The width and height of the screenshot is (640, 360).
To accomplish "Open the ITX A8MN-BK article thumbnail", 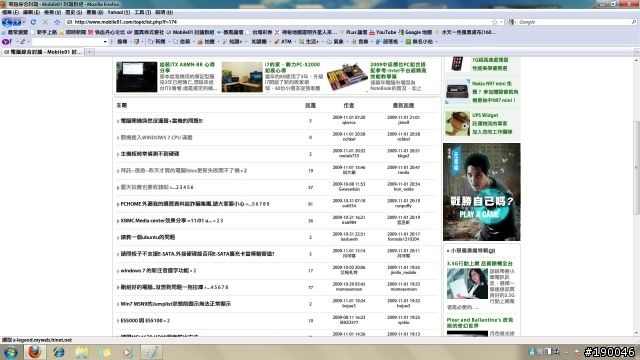I will pyautogui.click(x=136, y=77).
